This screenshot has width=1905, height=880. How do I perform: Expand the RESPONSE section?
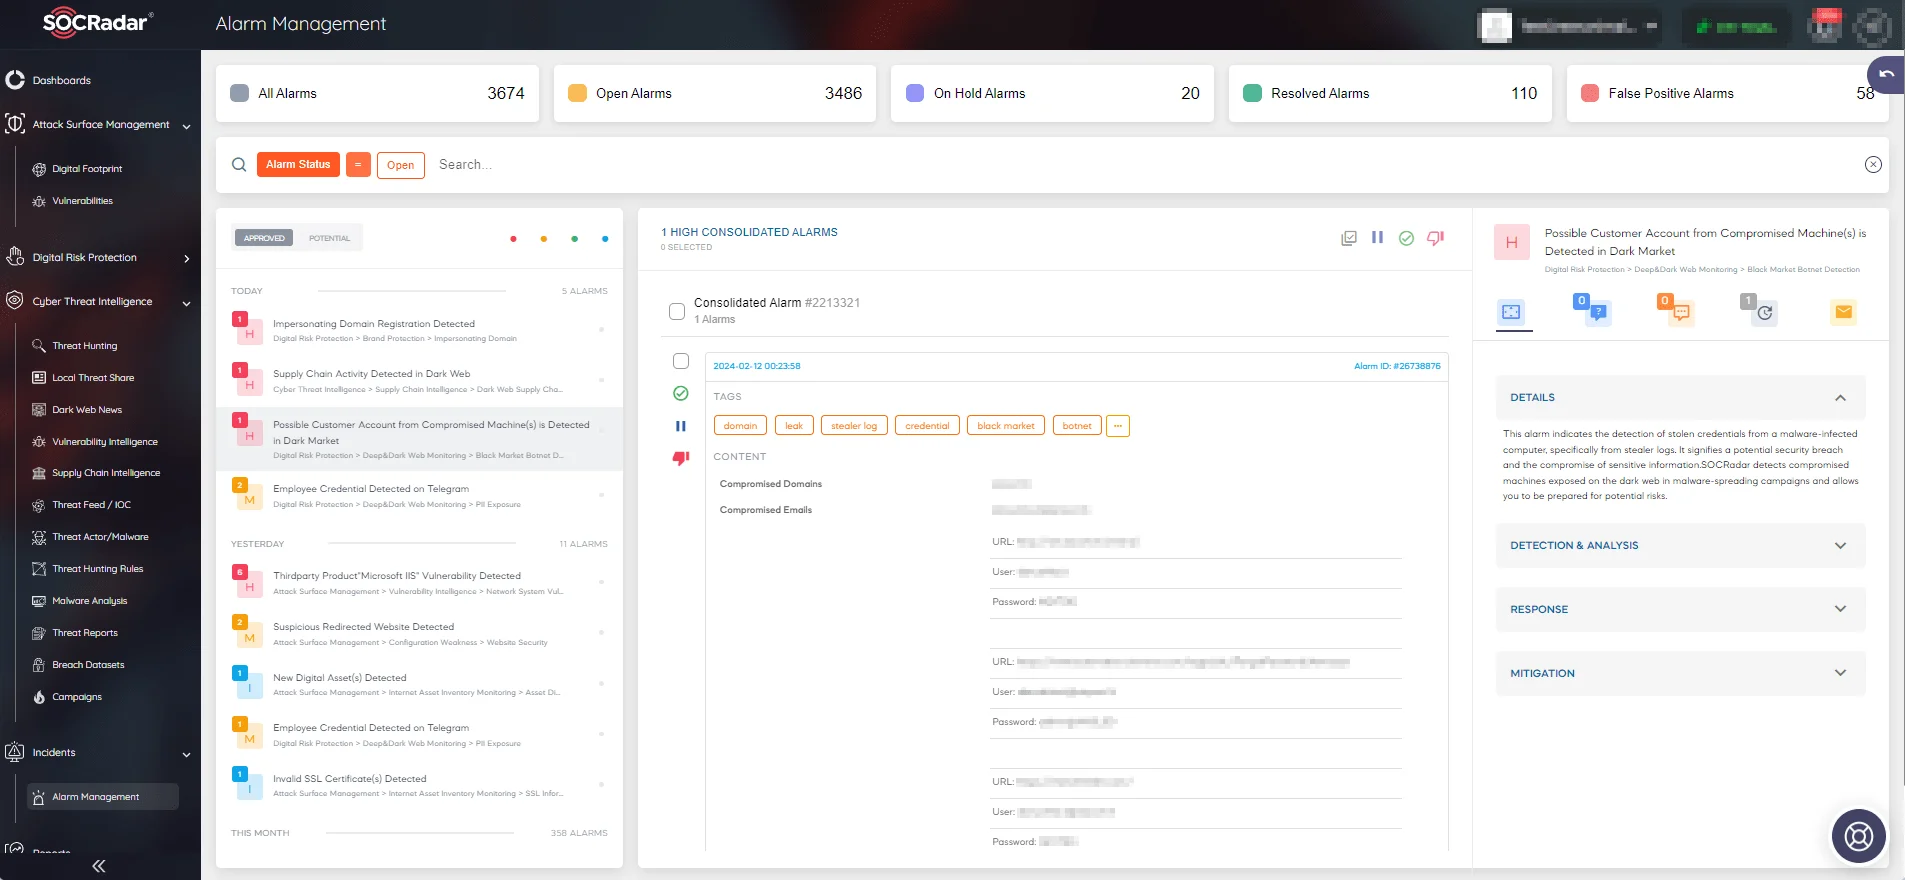click(x=1680, y=609)
